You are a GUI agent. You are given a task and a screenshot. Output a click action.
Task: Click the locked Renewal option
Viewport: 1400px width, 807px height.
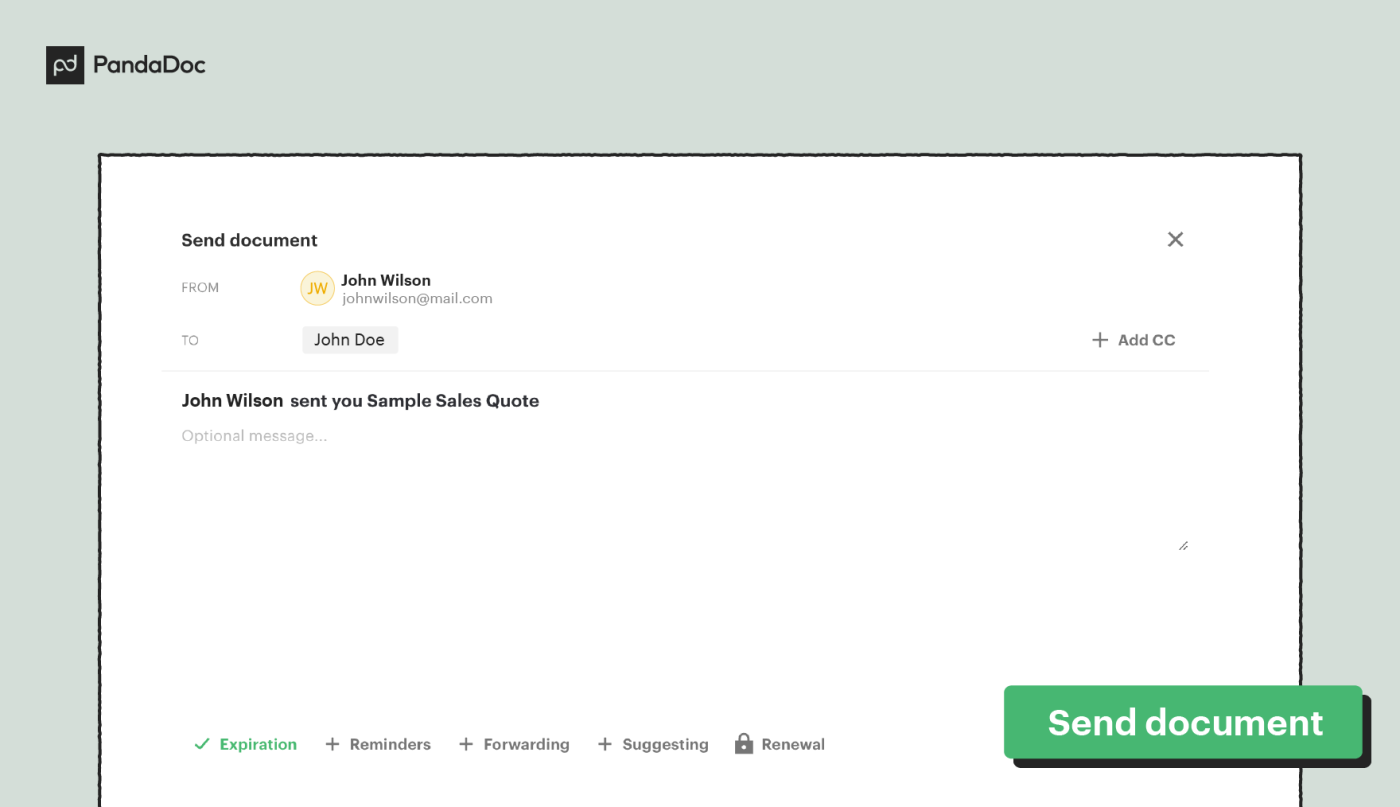780,744
